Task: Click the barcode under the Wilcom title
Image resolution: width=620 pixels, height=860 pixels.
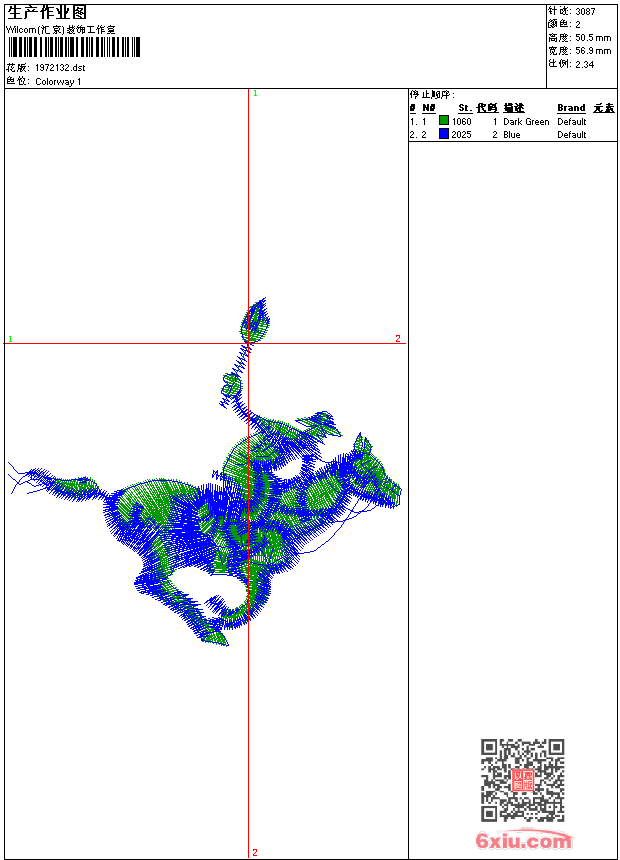Action: tap(73, 47)
